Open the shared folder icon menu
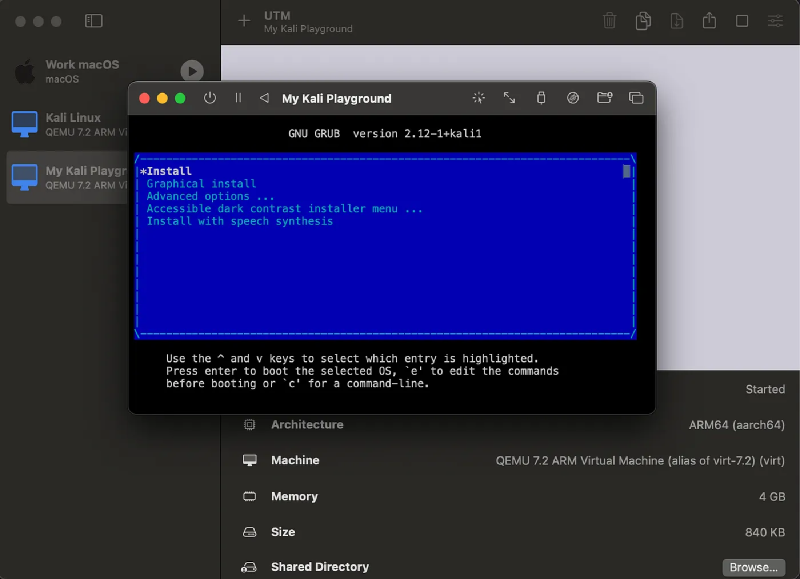The image size is (800, 579). pos(604,98)
